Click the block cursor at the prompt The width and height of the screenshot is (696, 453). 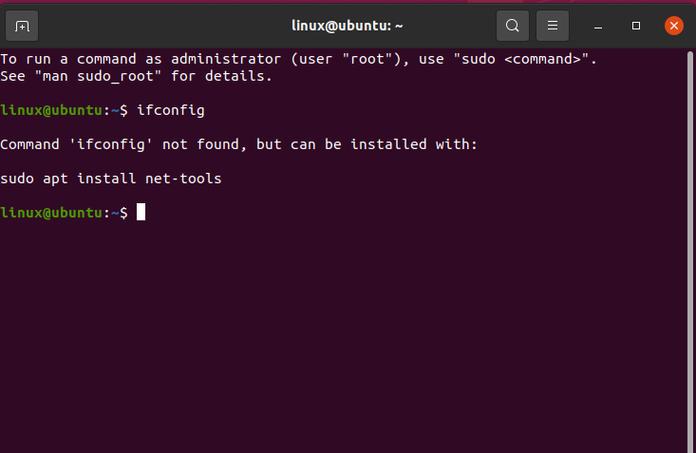tap(141, 212)
